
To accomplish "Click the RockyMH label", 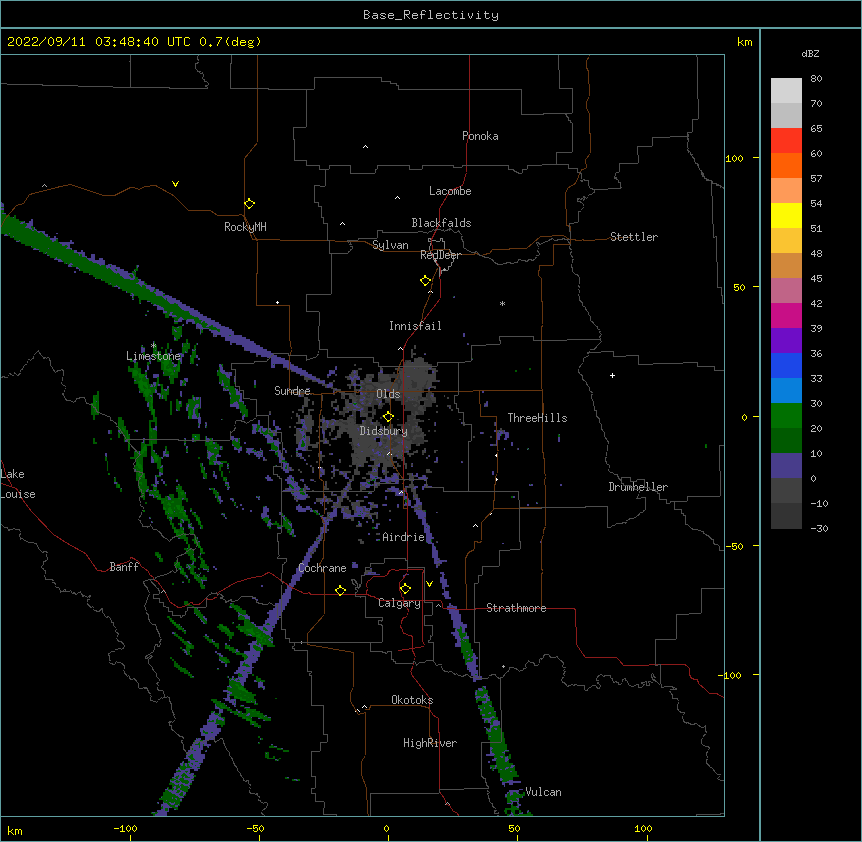I will coord(245,227).
